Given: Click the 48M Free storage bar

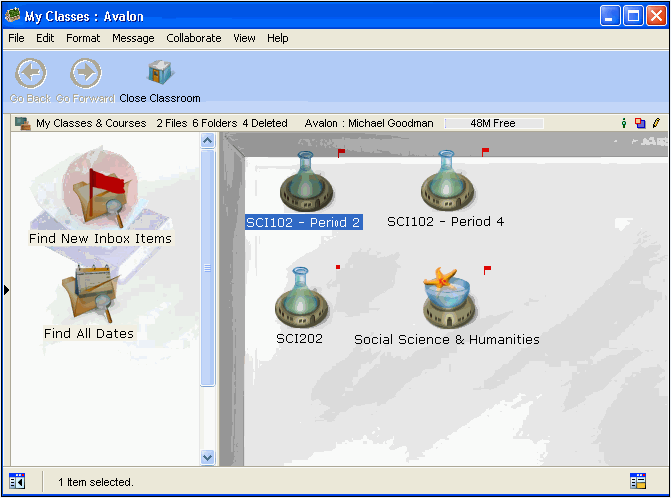Looking at the screenshot, I should pos(494,123).
